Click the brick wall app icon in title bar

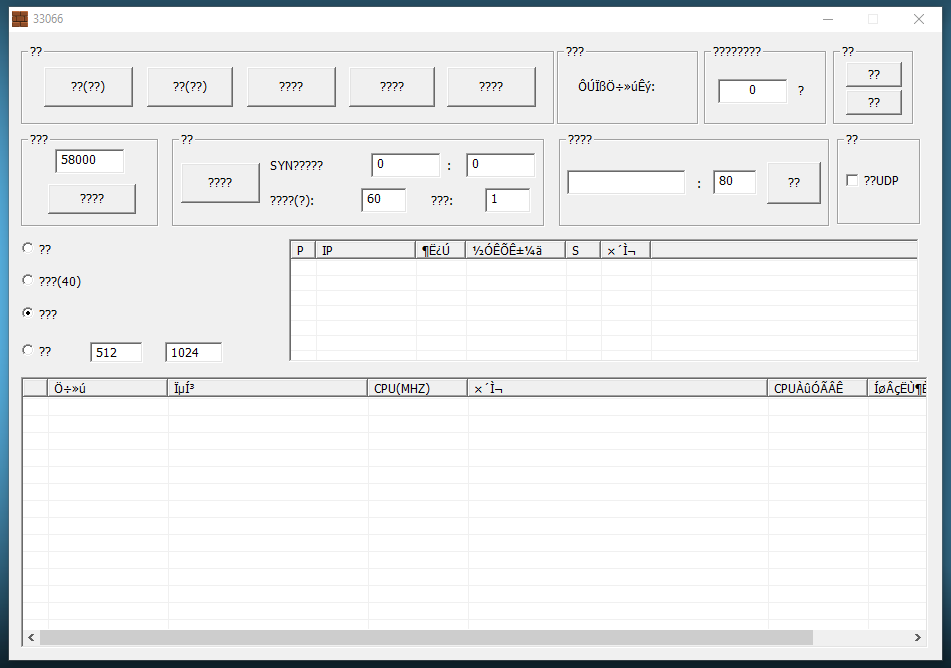tap(20, 19)
